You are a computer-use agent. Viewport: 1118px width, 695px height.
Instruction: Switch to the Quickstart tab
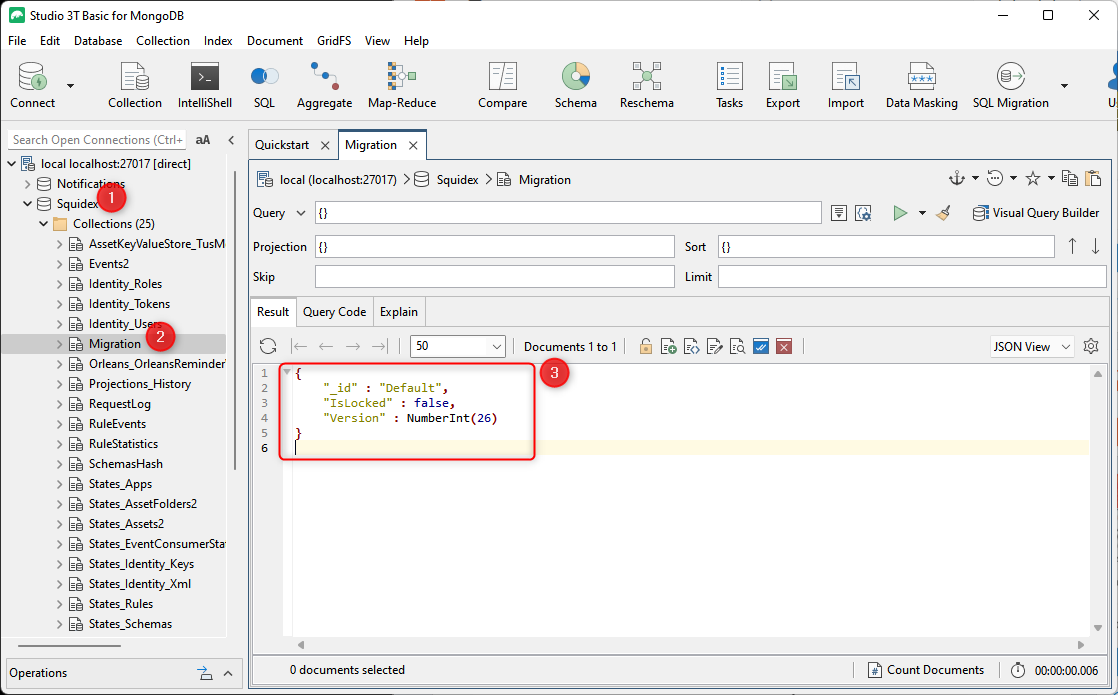[282, 145]
